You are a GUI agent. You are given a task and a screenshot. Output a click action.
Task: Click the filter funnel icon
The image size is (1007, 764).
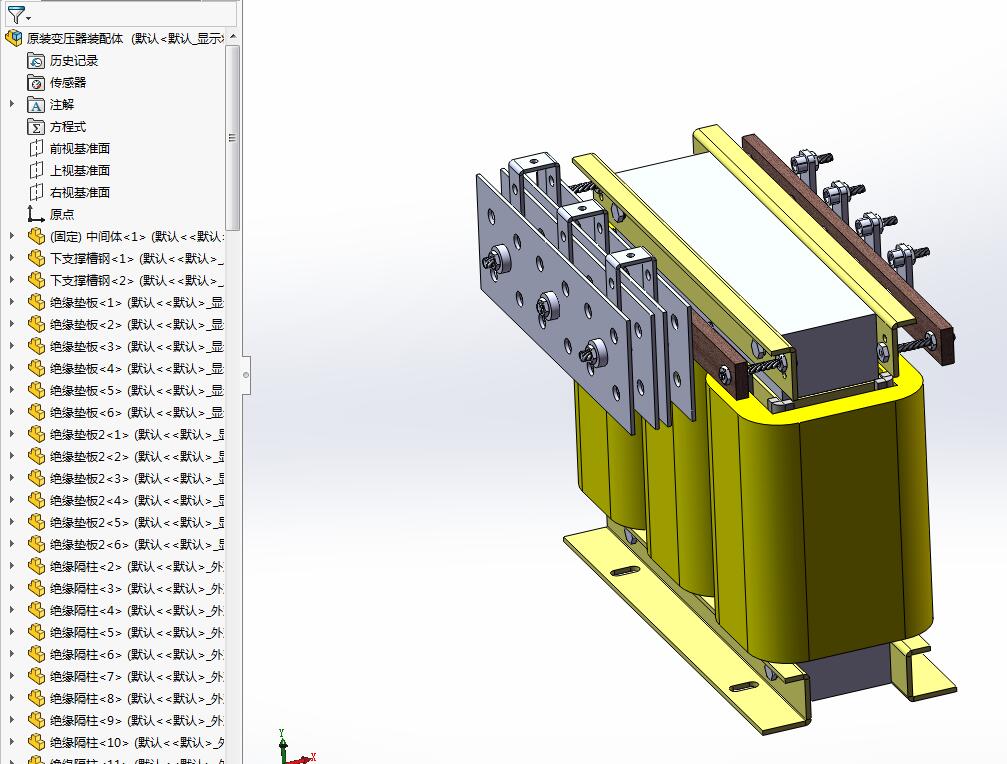pos(15,14)
